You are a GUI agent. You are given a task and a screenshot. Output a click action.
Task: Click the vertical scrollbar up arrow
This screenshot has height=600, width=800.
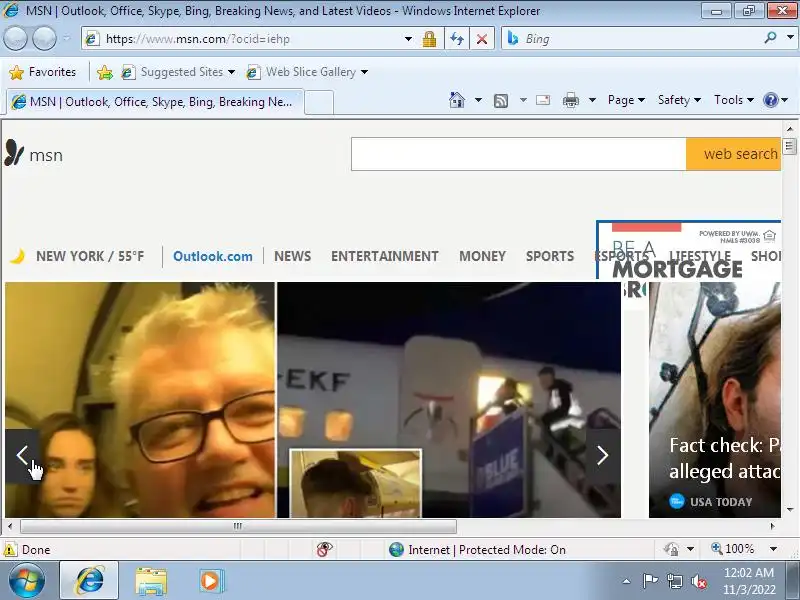click(x=790, y=129)
